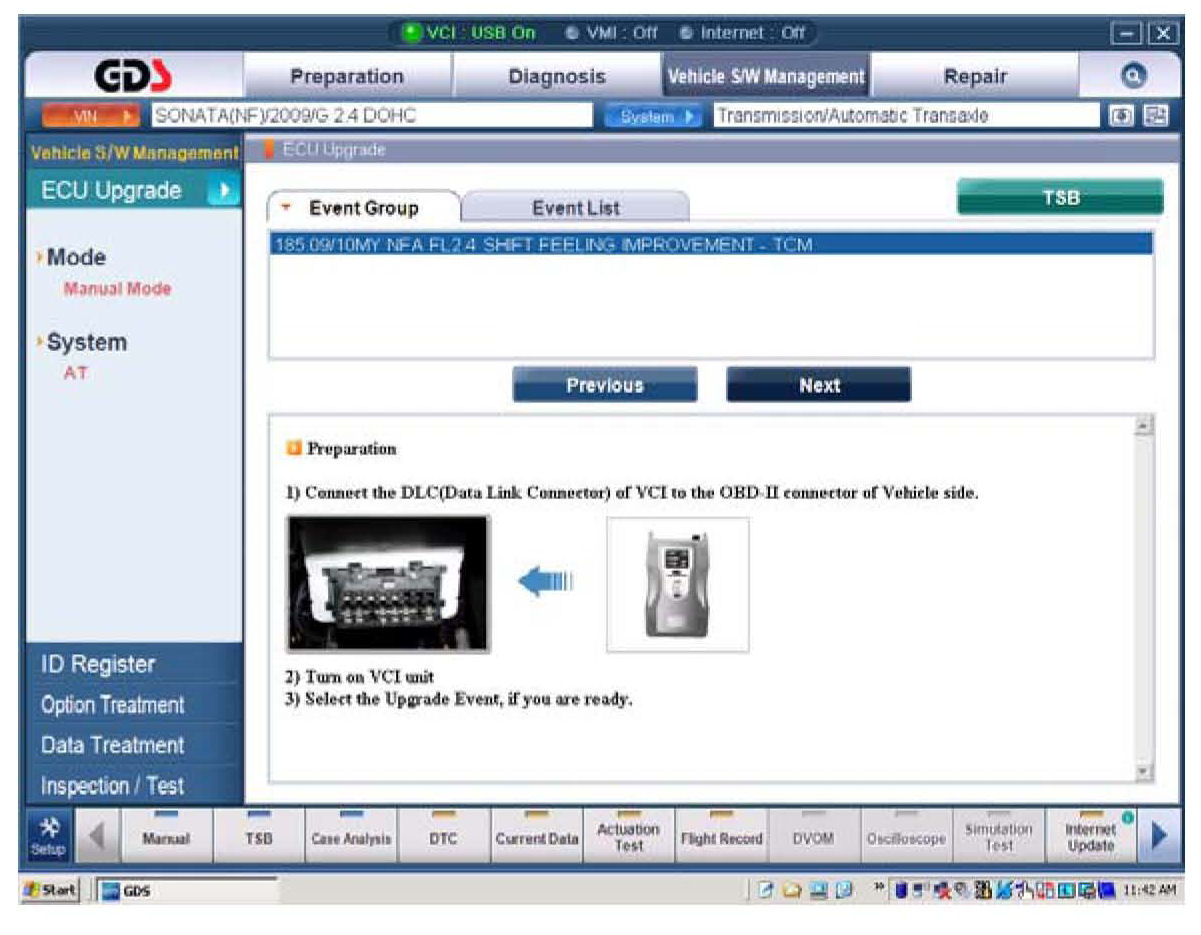
Task: Switch to the Event List tab
Action: pyautogui.click(x=576, y=208)
